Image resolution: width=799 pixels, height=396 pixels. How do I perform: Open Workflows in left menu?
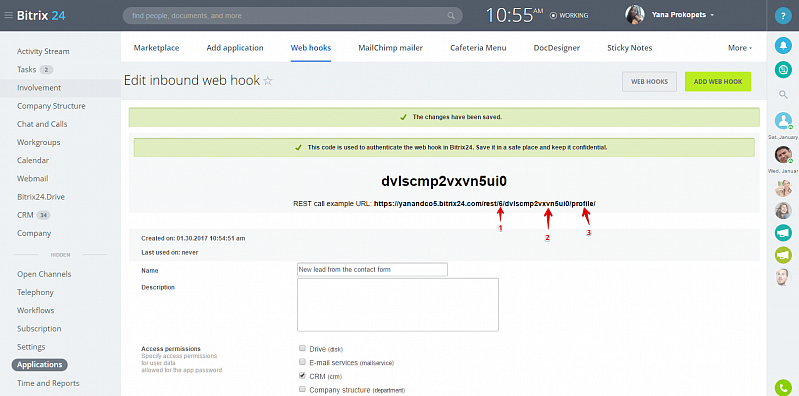pos(35,310)
